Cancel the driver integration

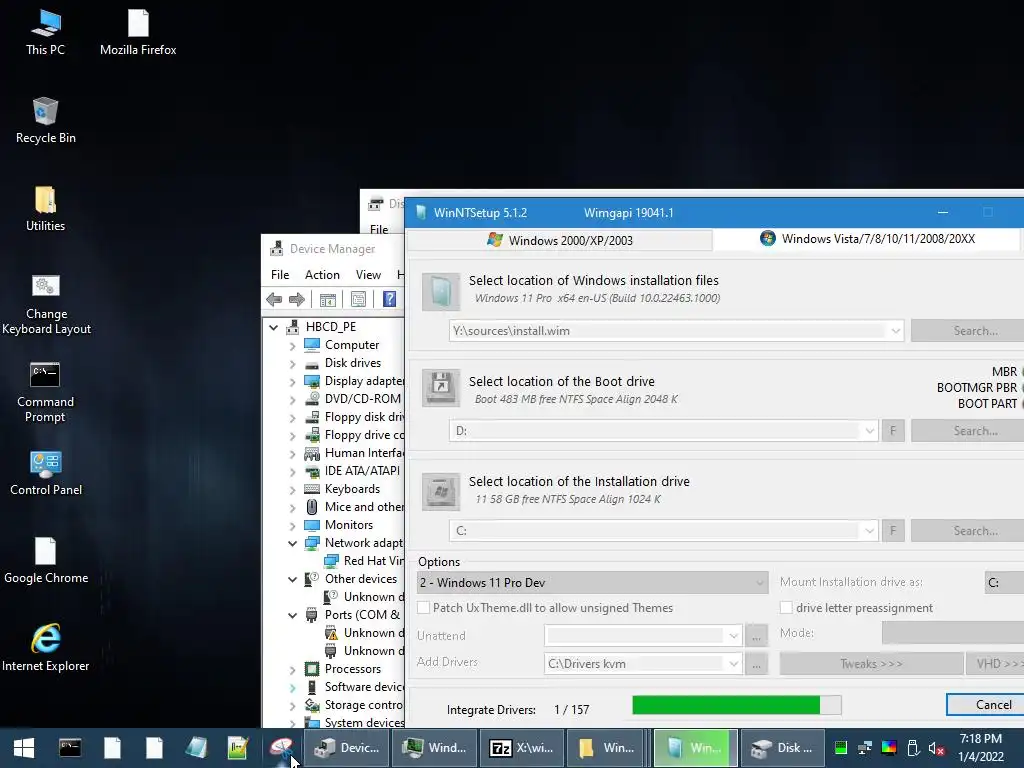986,705
